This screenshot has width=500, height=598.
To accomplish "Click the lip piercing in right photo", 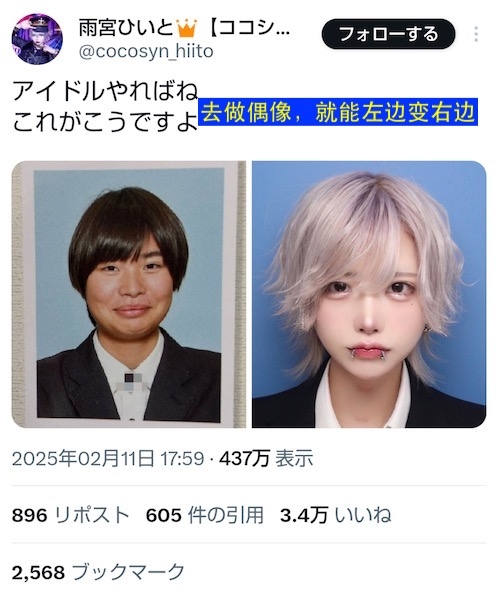I will click(369, 353).
